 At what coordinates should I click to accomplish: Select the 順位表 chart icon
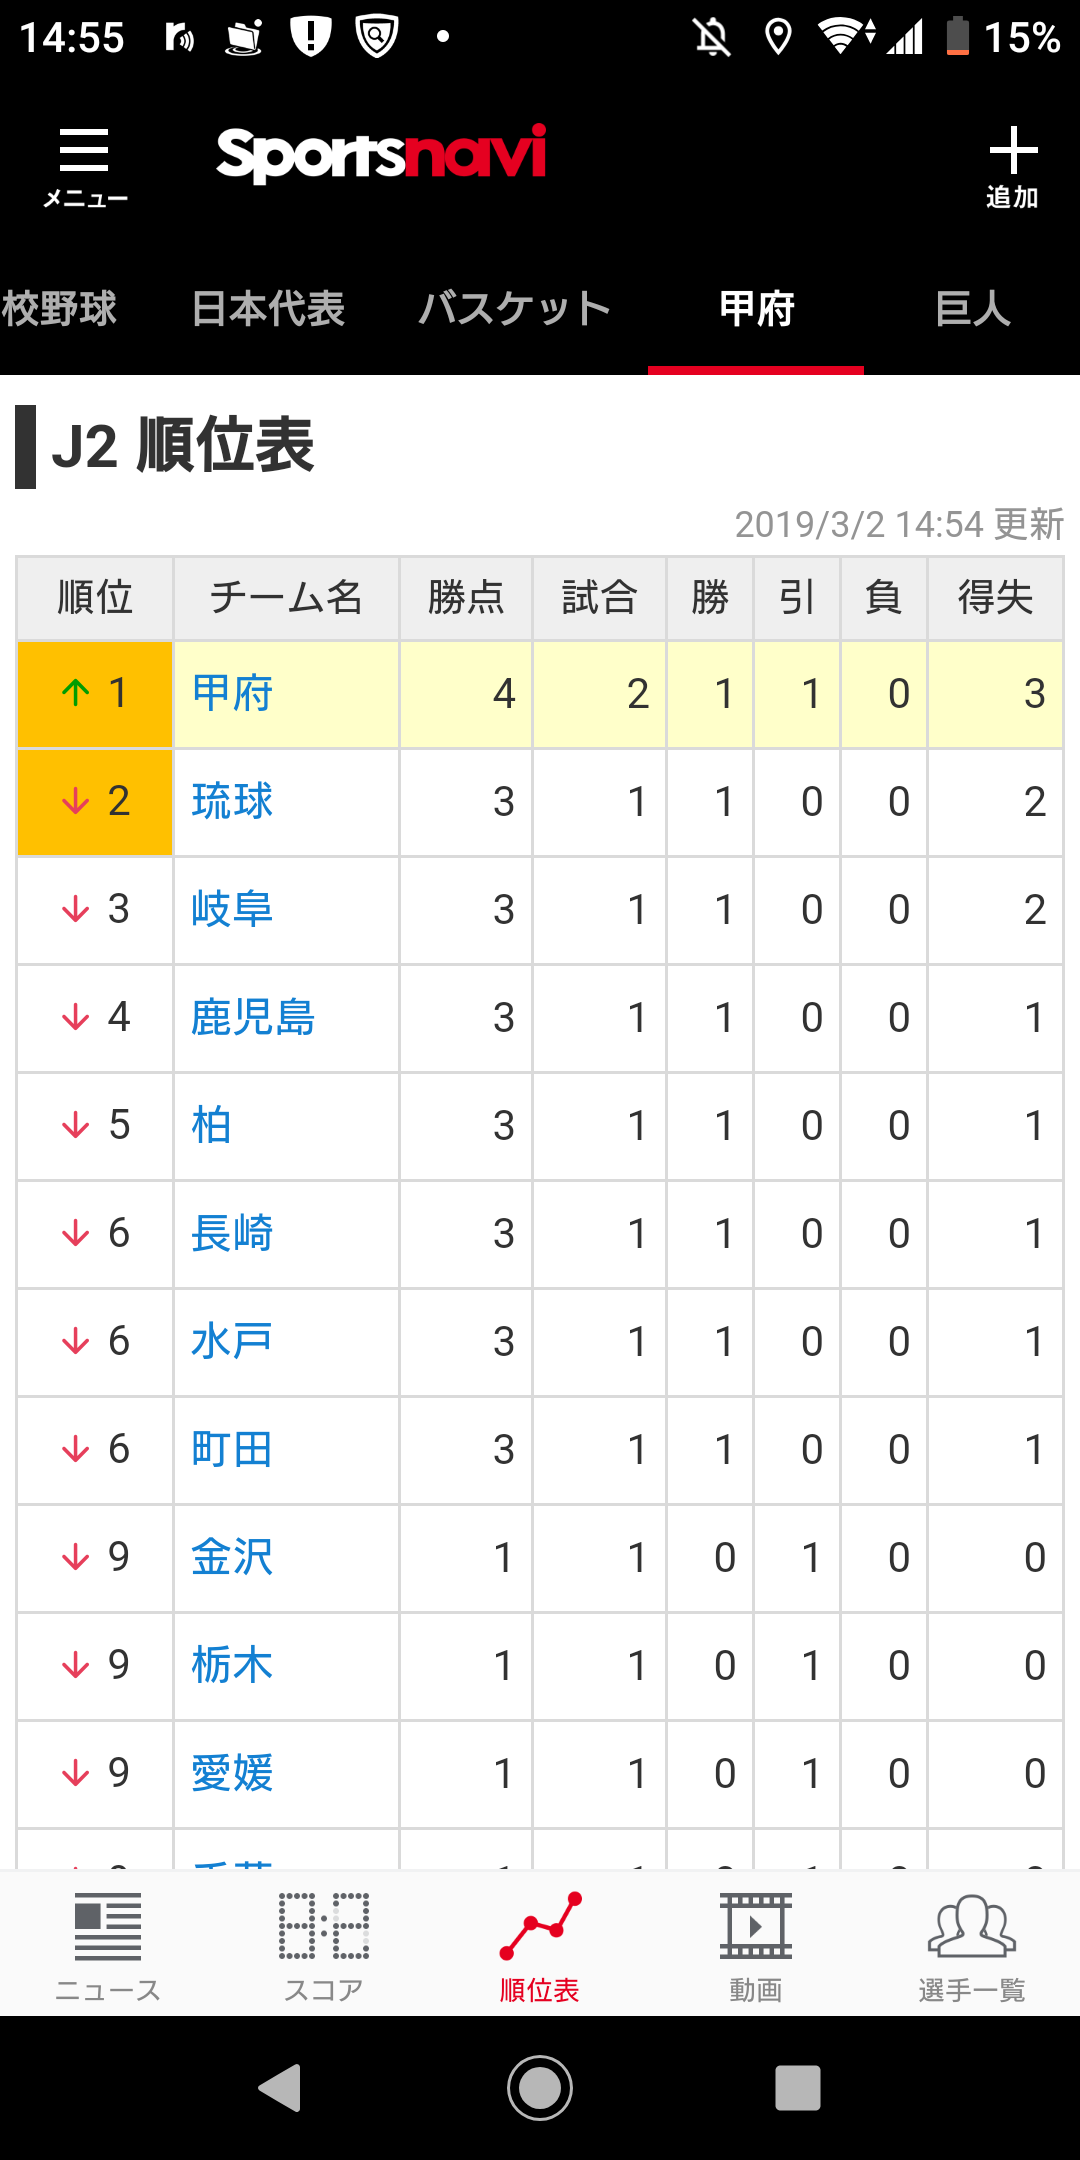(x=540, y=1946)
